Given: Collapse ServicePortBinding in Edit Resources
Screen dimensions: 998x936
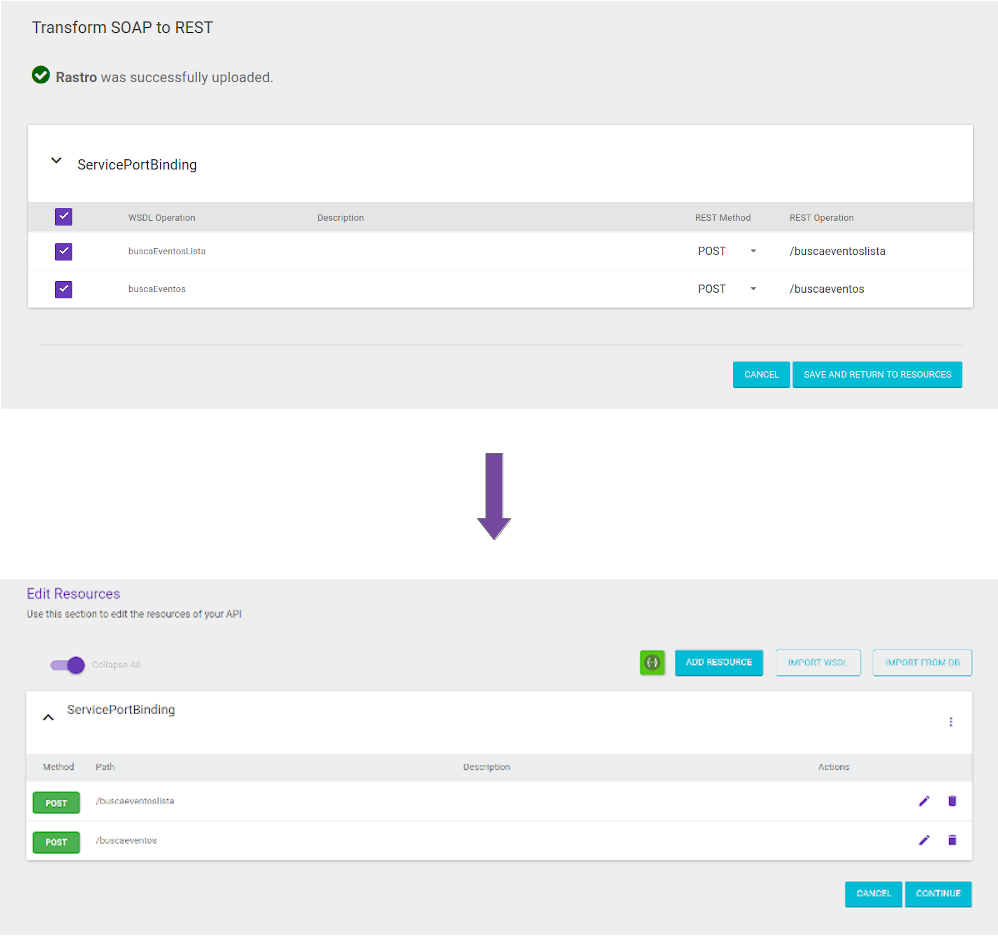Looking at the screenshot, I should (x=48, y=716).
